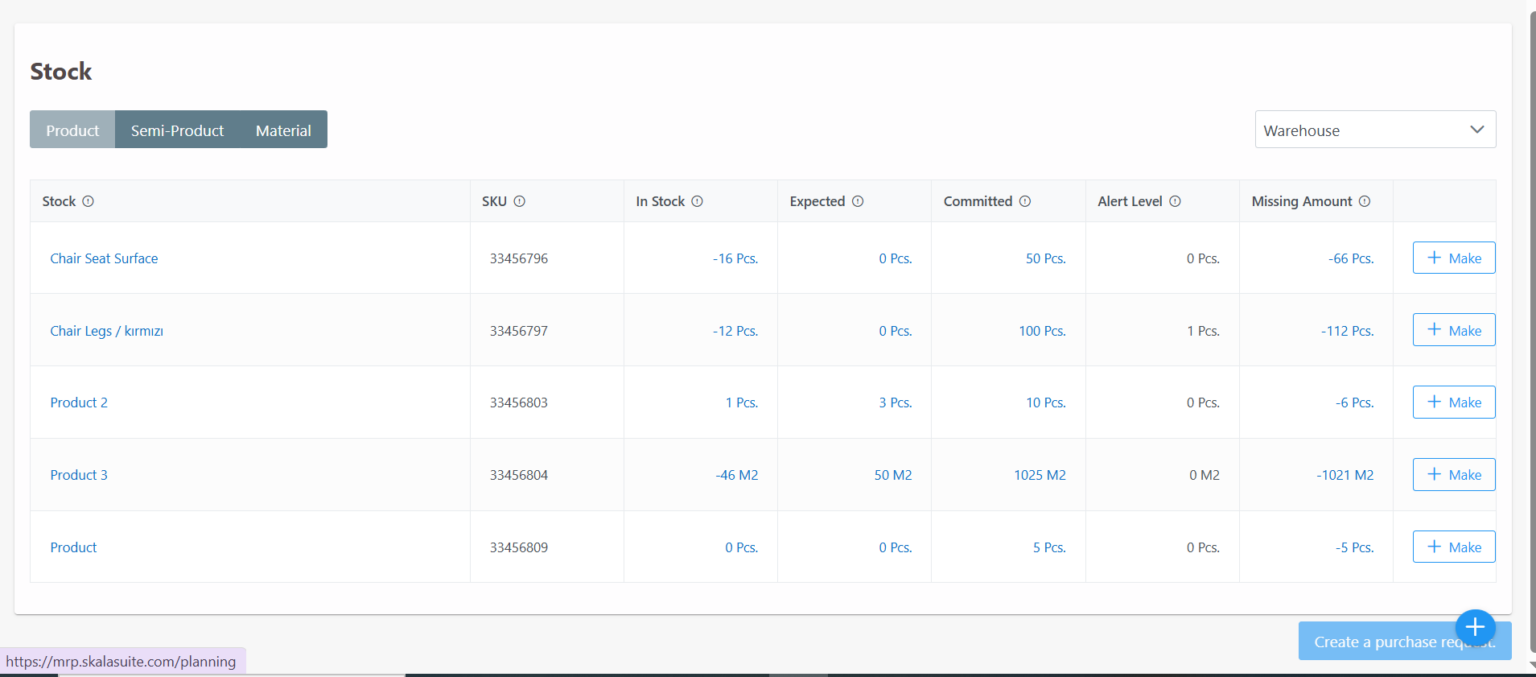Click Make for Product 3
The image size is (1536, 677).
point(1453,474)
